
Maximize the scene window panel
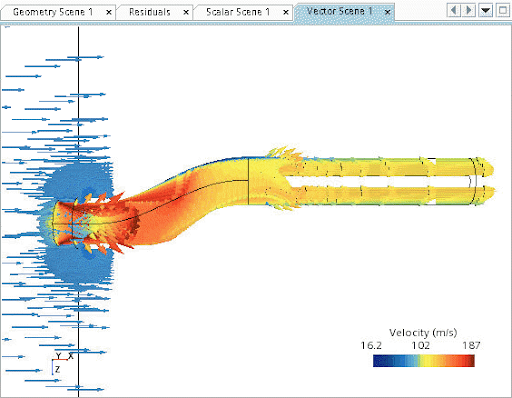[x=503, y=10]
